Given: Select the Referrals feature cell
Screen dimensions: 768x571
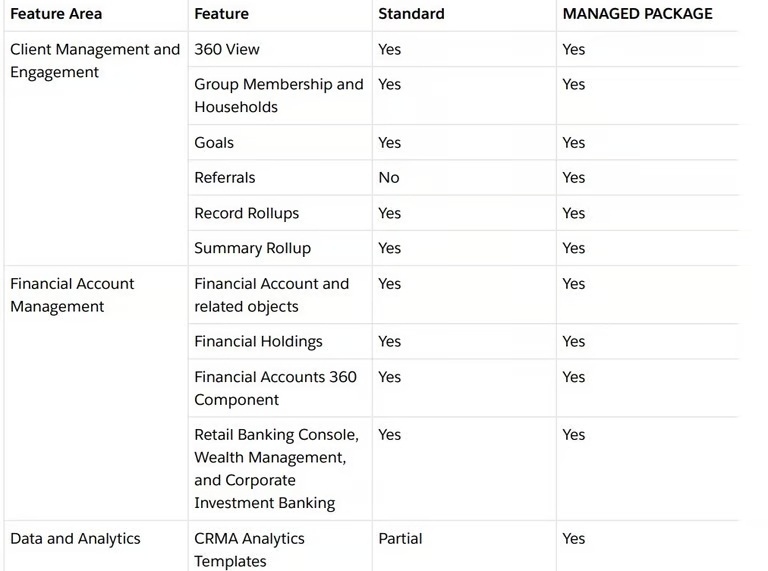Looking at the screenshot, I should point(225,178).
